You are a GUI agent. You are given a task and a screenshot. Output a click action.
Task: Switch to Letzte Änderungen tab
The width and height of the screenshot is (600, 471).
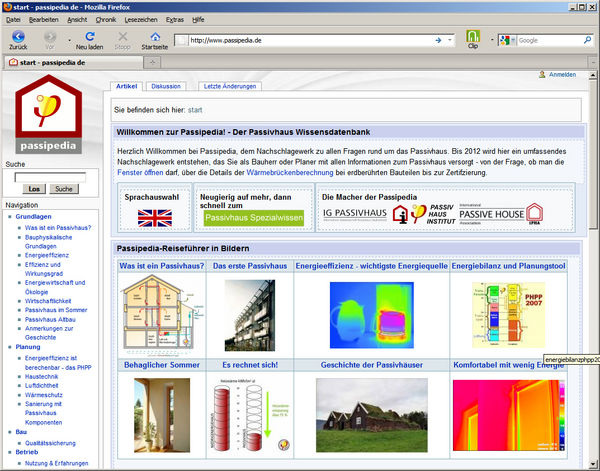228,87
